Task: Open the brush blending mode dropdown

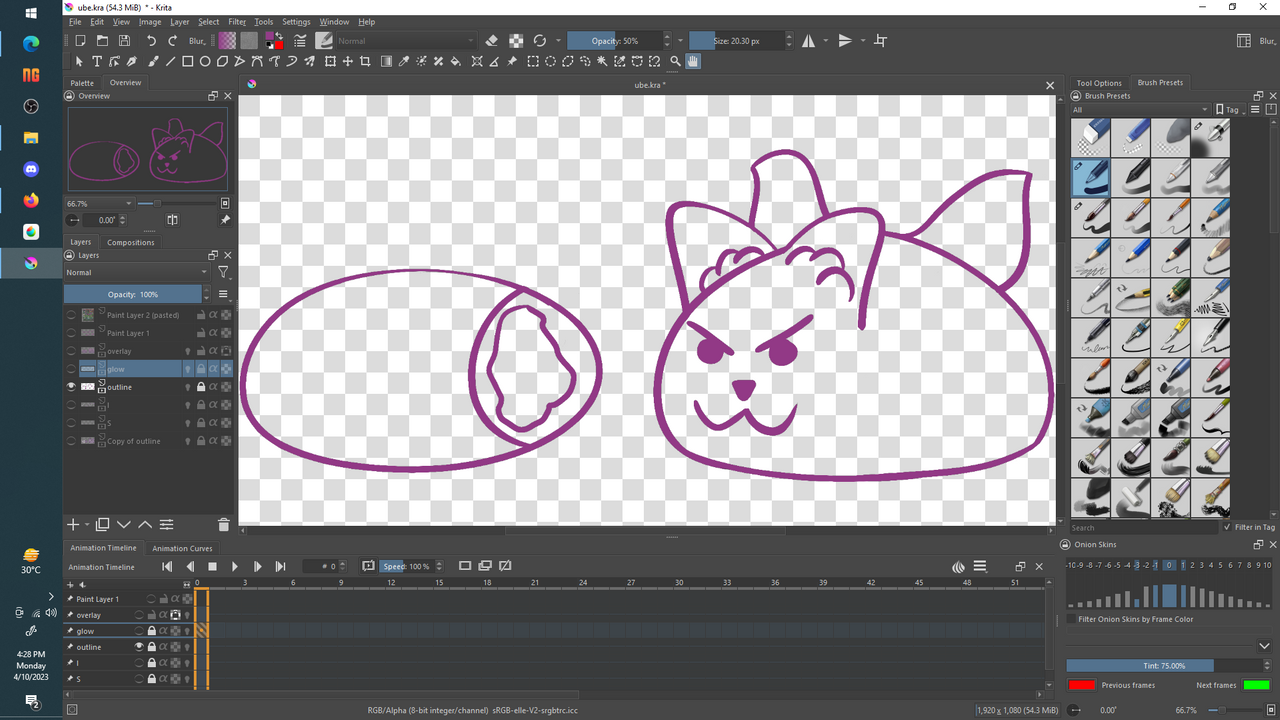Action: [x=405, y=41]
